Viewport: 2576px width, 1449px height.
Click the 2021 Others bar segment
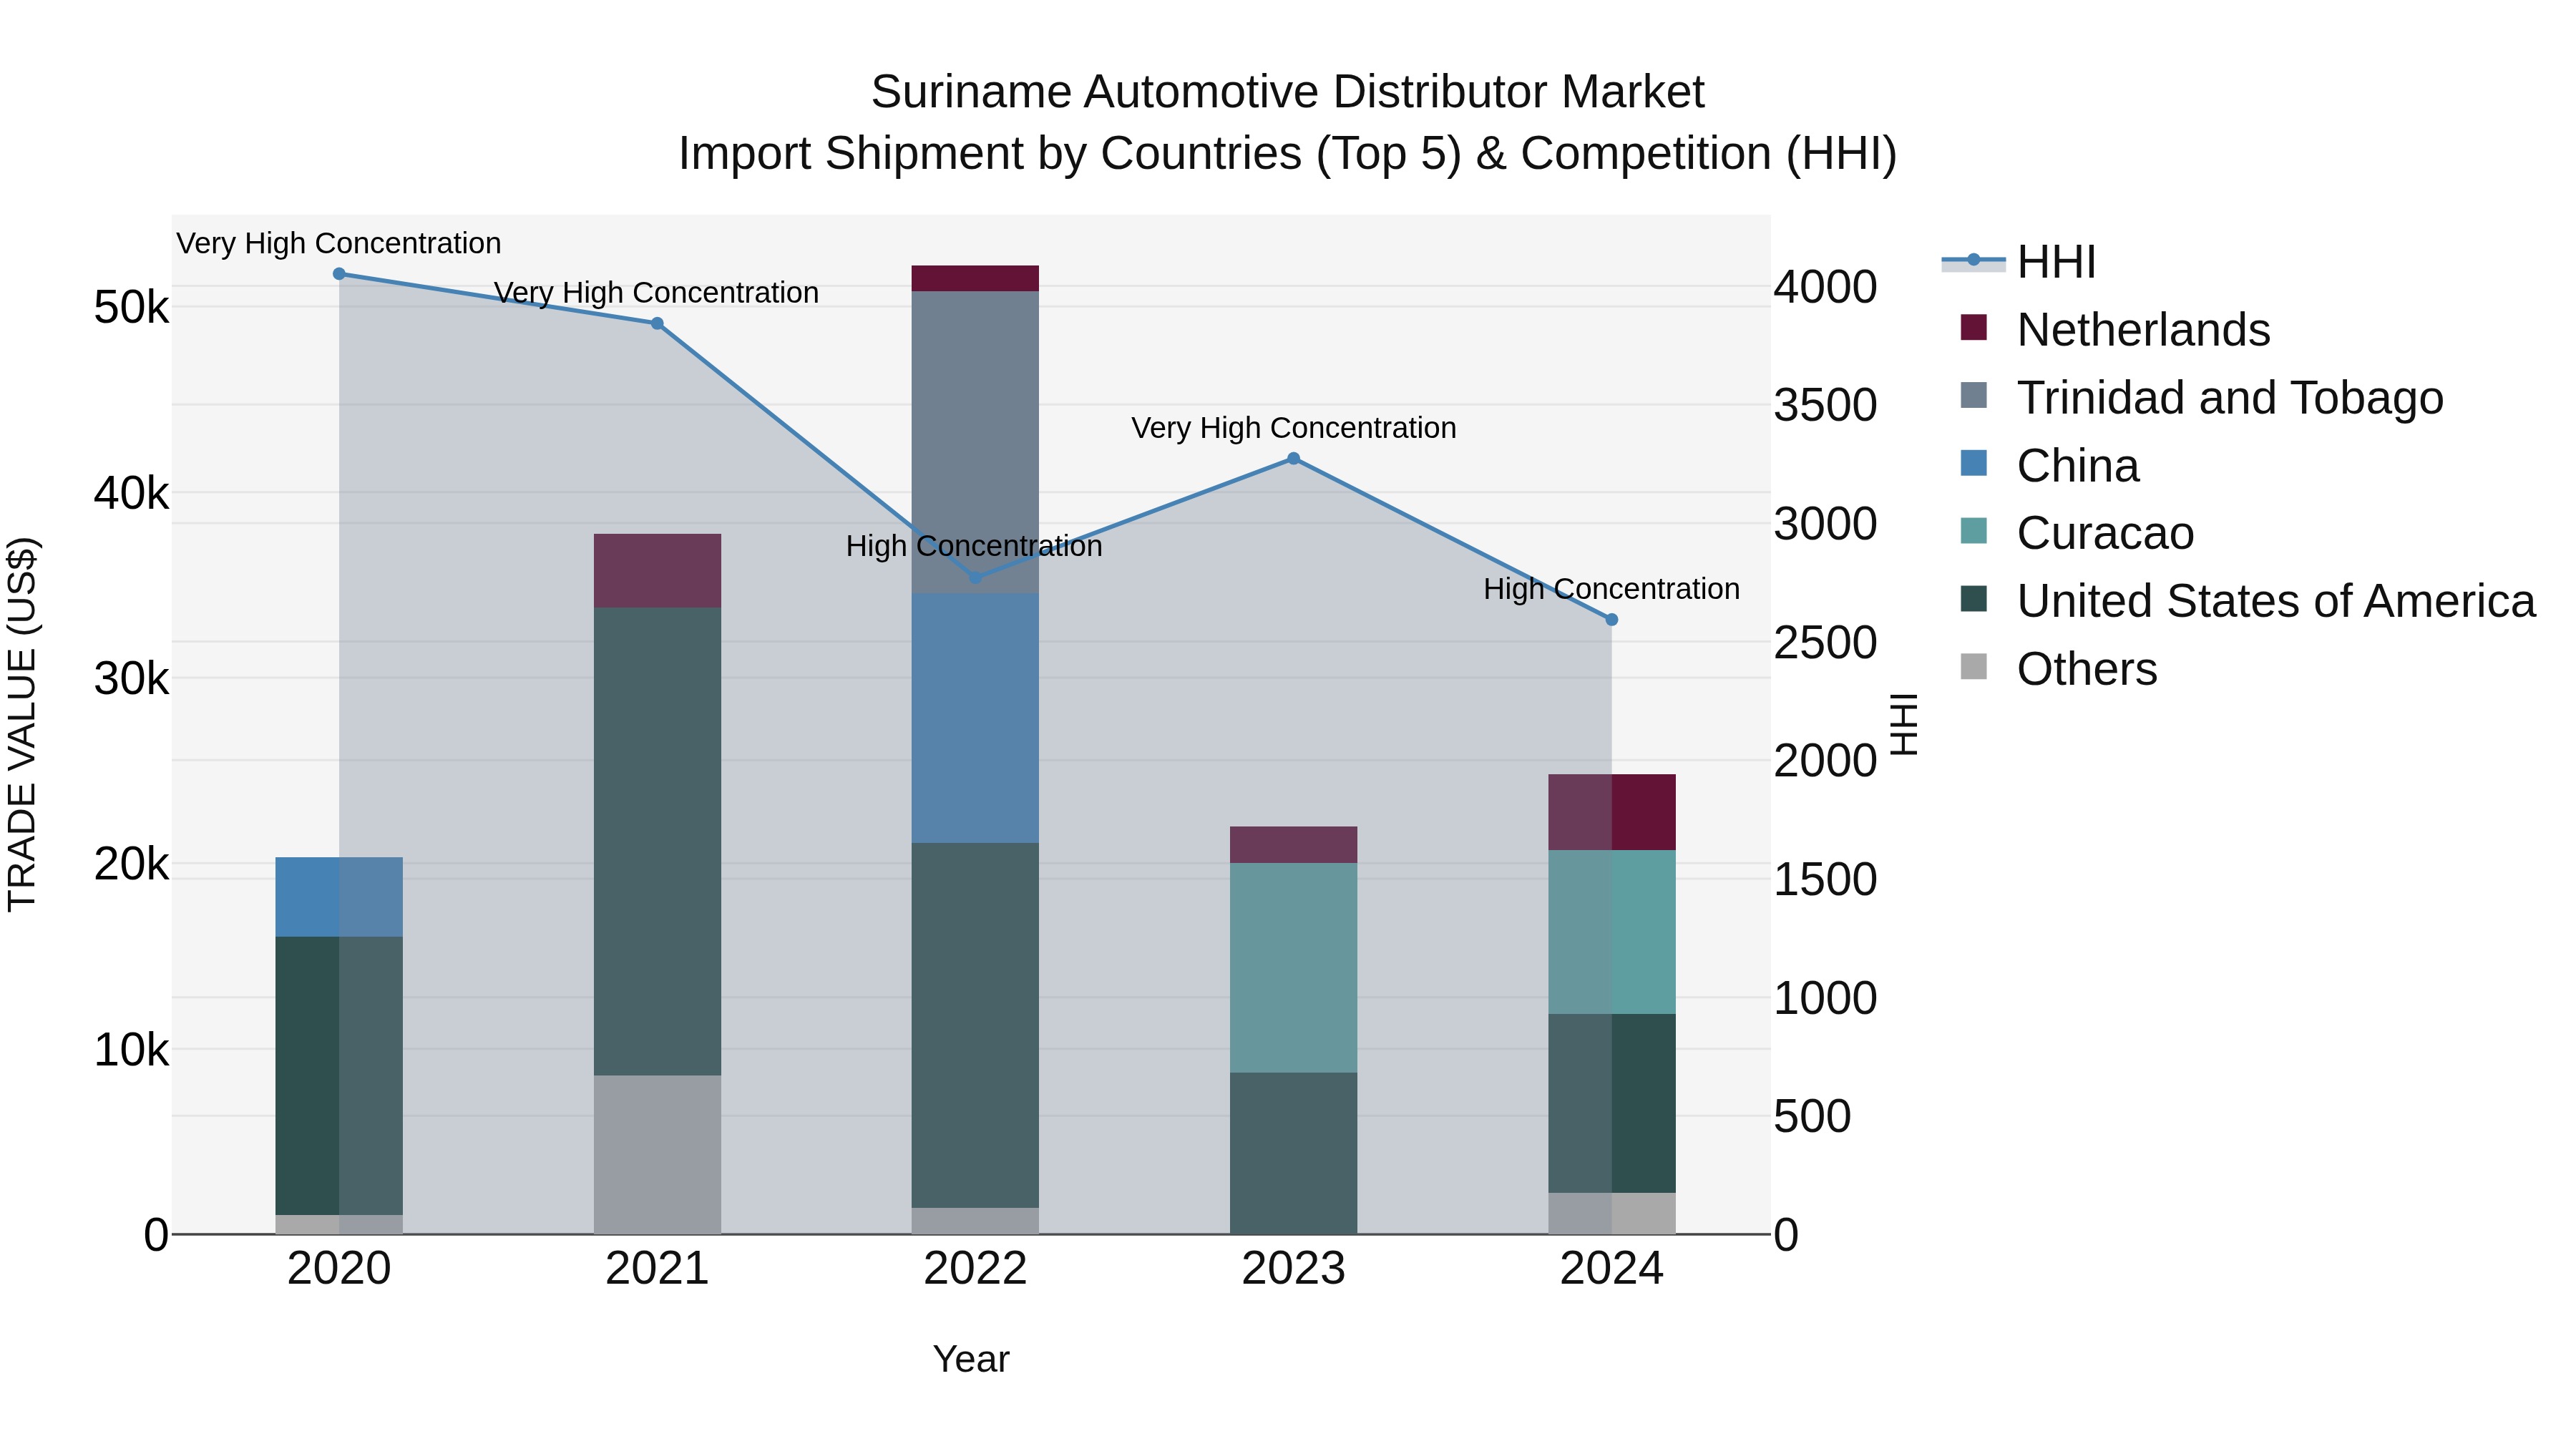pos(657,1155)
